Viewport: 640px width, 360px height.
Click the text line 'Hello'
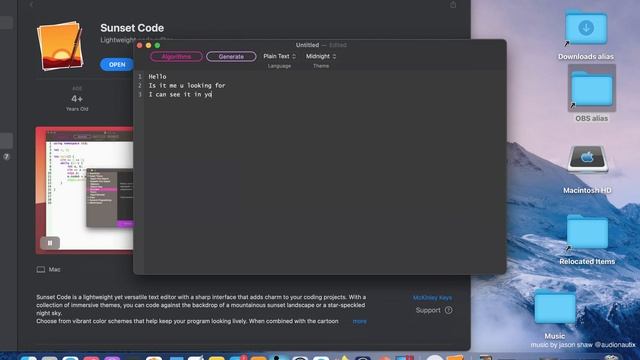(158, 76)
